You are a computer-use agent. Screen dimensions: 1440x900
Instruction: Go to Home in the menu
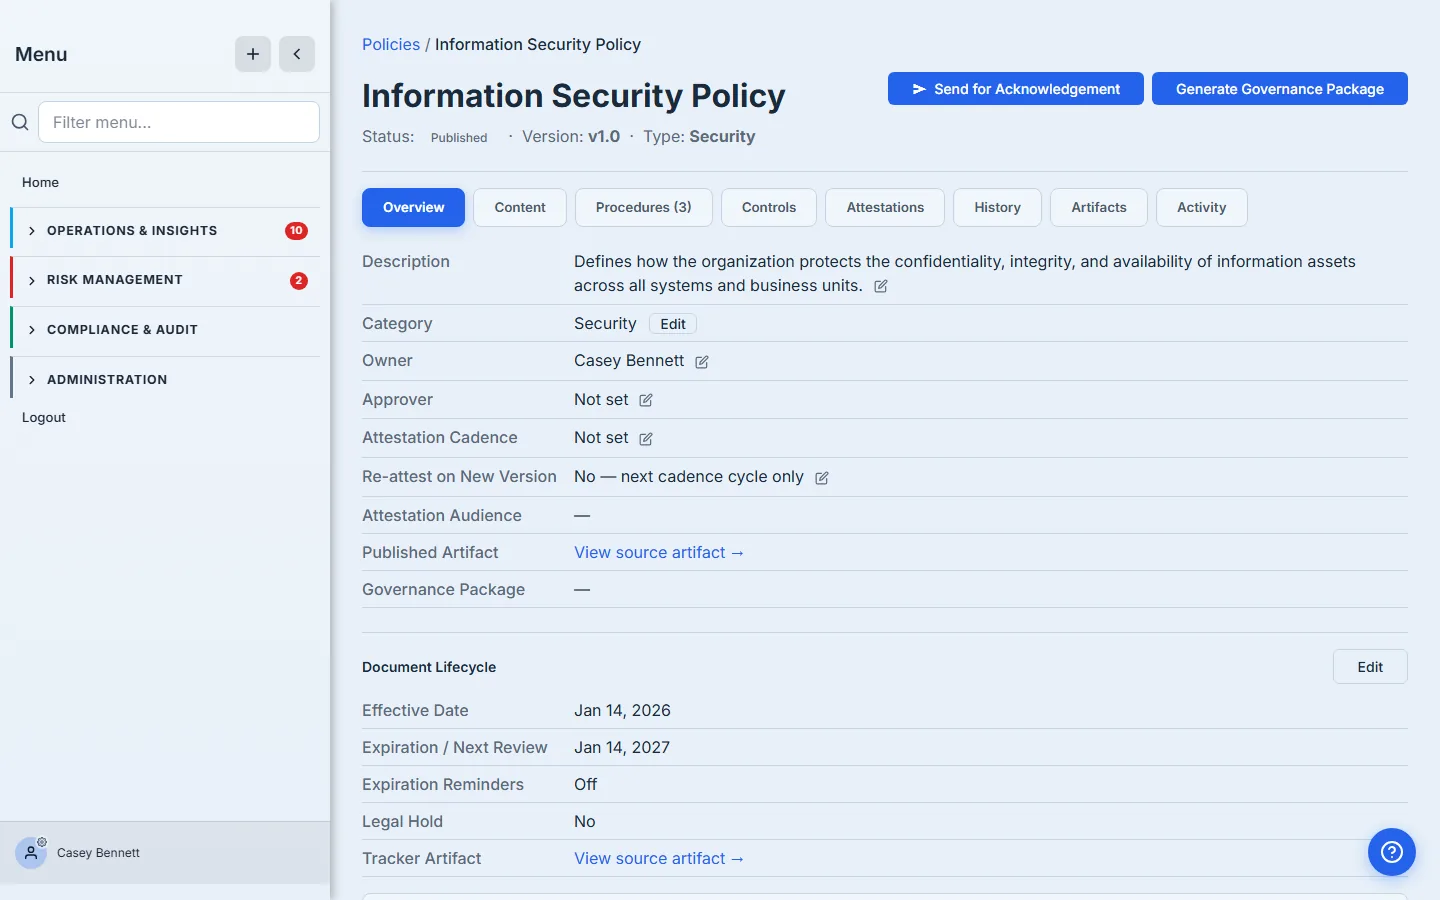[41, 182]
